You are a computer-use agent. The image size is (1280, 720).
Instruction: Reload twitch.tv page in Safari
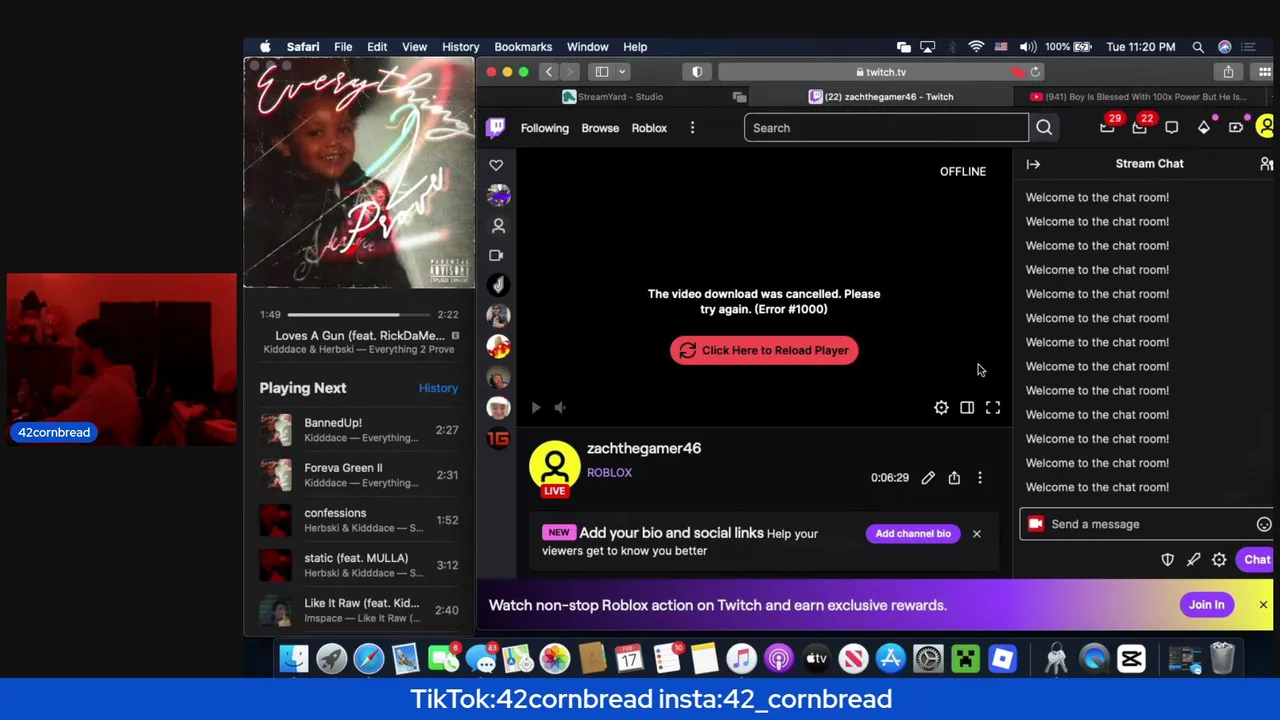click(x=1035, y=72)
